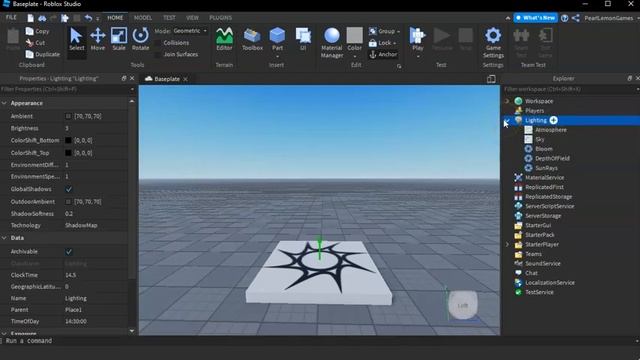Expand the StarterPlayer node
The width and height of the screenshot is (640, 360).
click(x=507, y=244)
